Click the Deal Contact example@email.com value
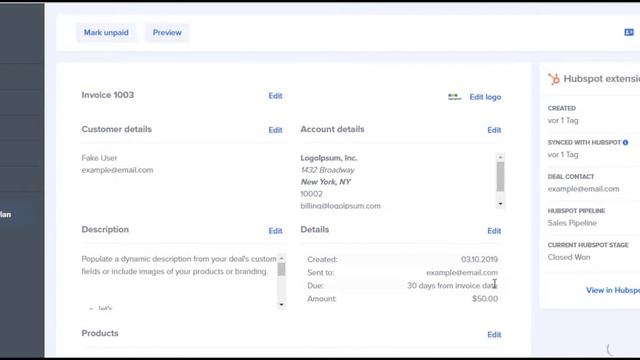Image resolution: width=640 pixels, height=360 pixels. (583, 189)
